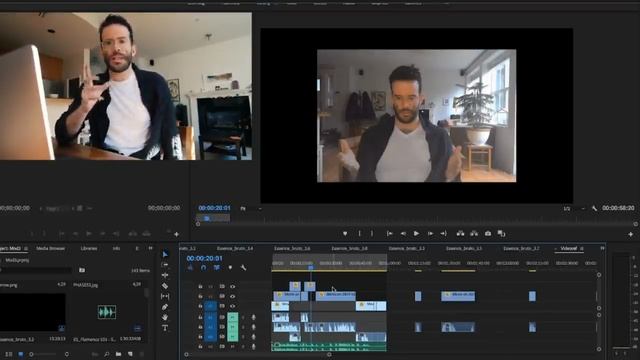
Task: Switch to the Libraries tab
Action: (89, 248)
